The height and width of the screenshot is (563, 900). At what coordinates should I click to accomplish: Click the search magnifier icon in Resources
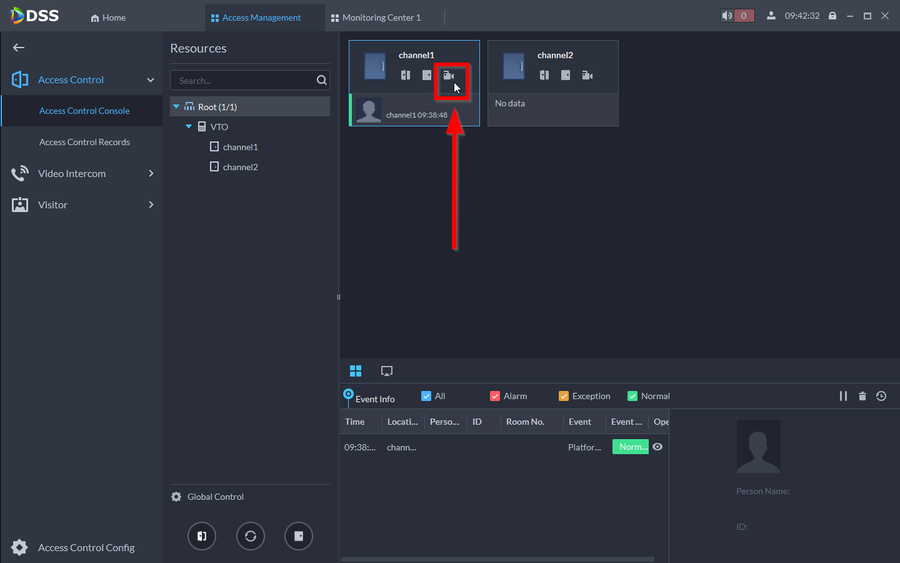pyautogui.click(x=321, y=80)
